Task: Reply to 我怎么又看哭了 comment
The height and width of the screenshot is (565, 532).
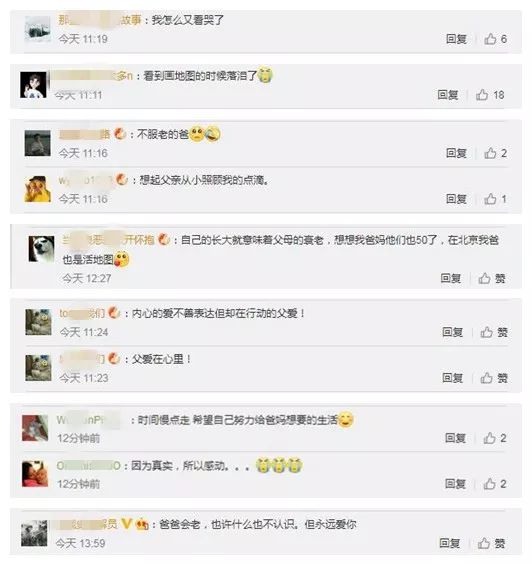Action: pos(456,39)
